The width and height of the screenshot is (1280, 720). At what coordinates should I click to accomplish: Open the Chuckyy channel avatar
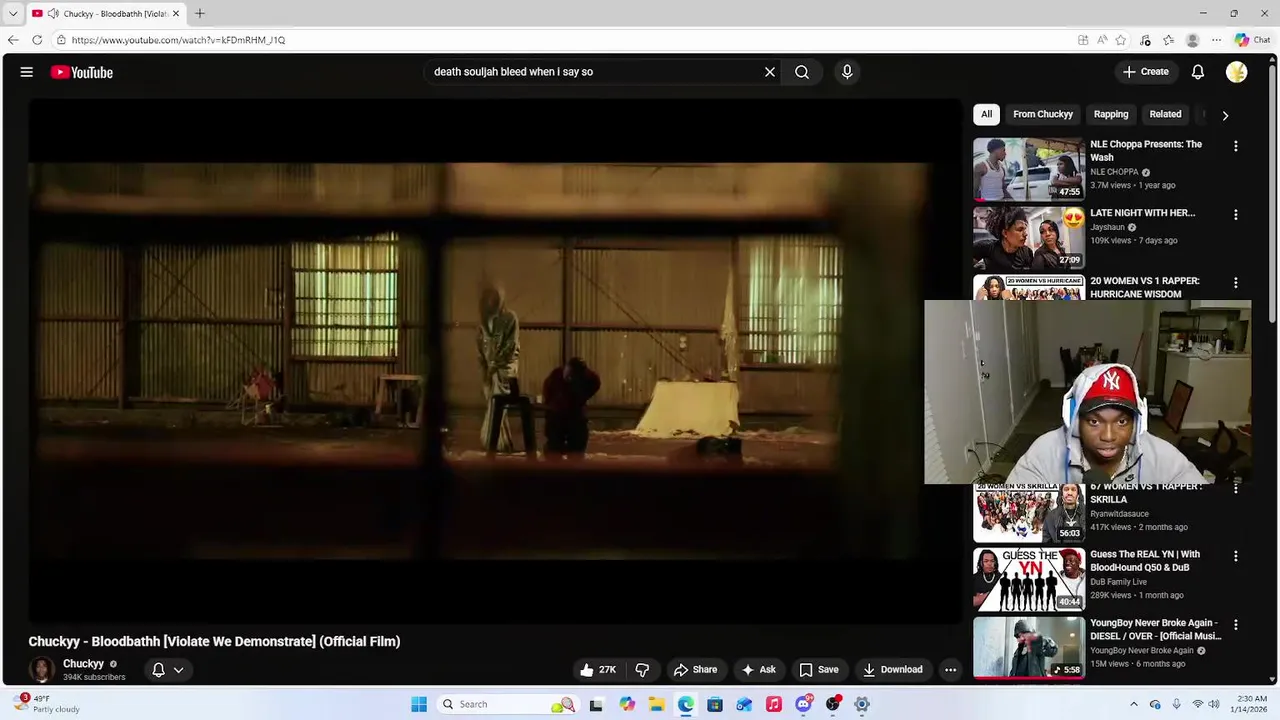(42, 670)
